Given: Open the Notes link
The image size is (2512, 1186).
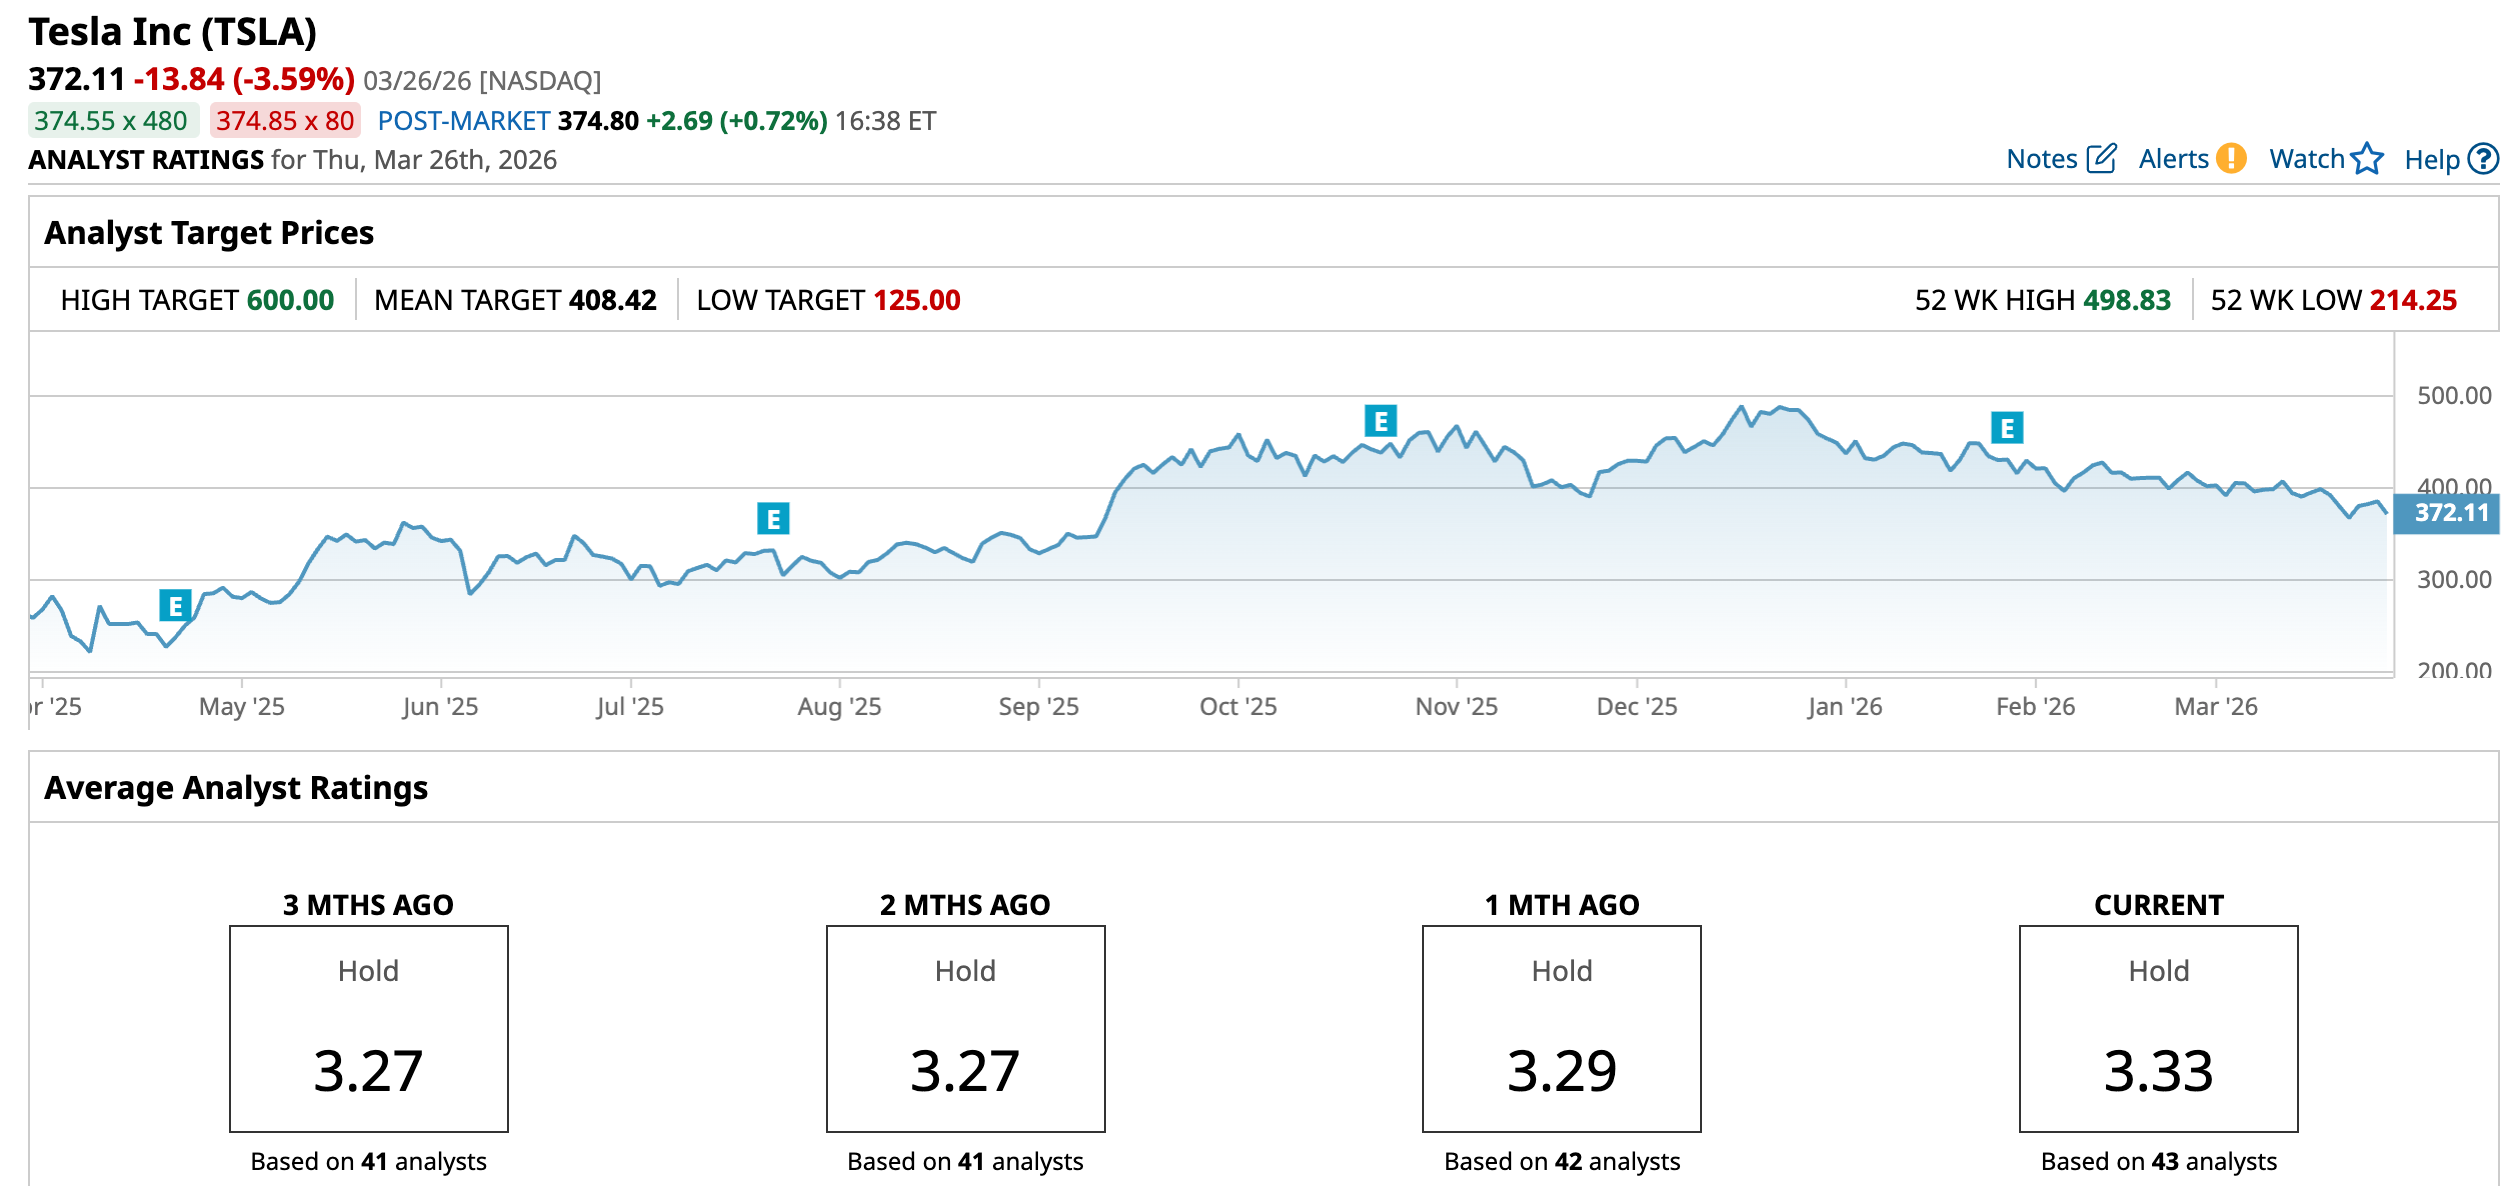Looking at the screenshot, I should coord(2041,159).
